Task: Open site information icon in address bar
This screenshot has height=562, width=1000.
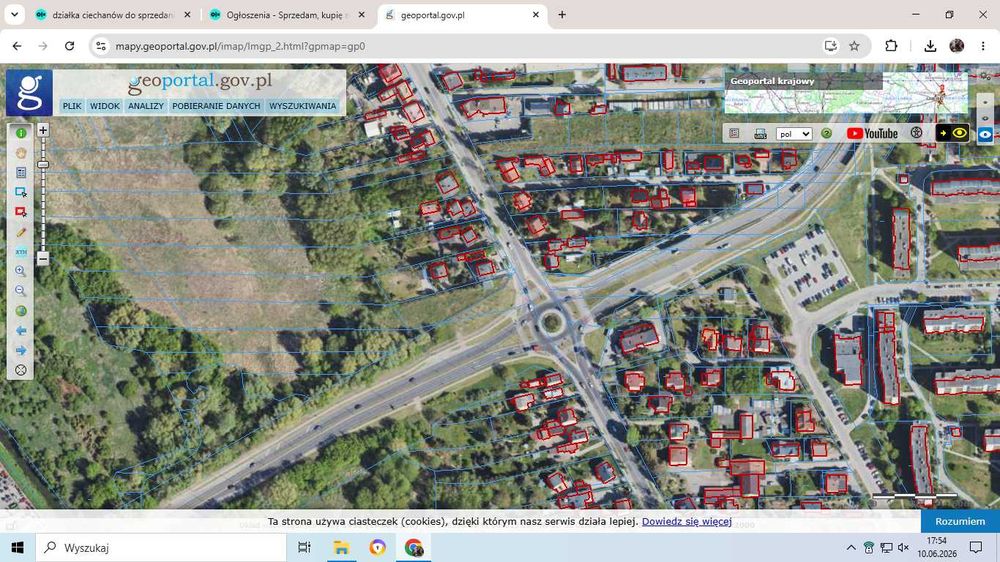Action: (x=101, y=46)
